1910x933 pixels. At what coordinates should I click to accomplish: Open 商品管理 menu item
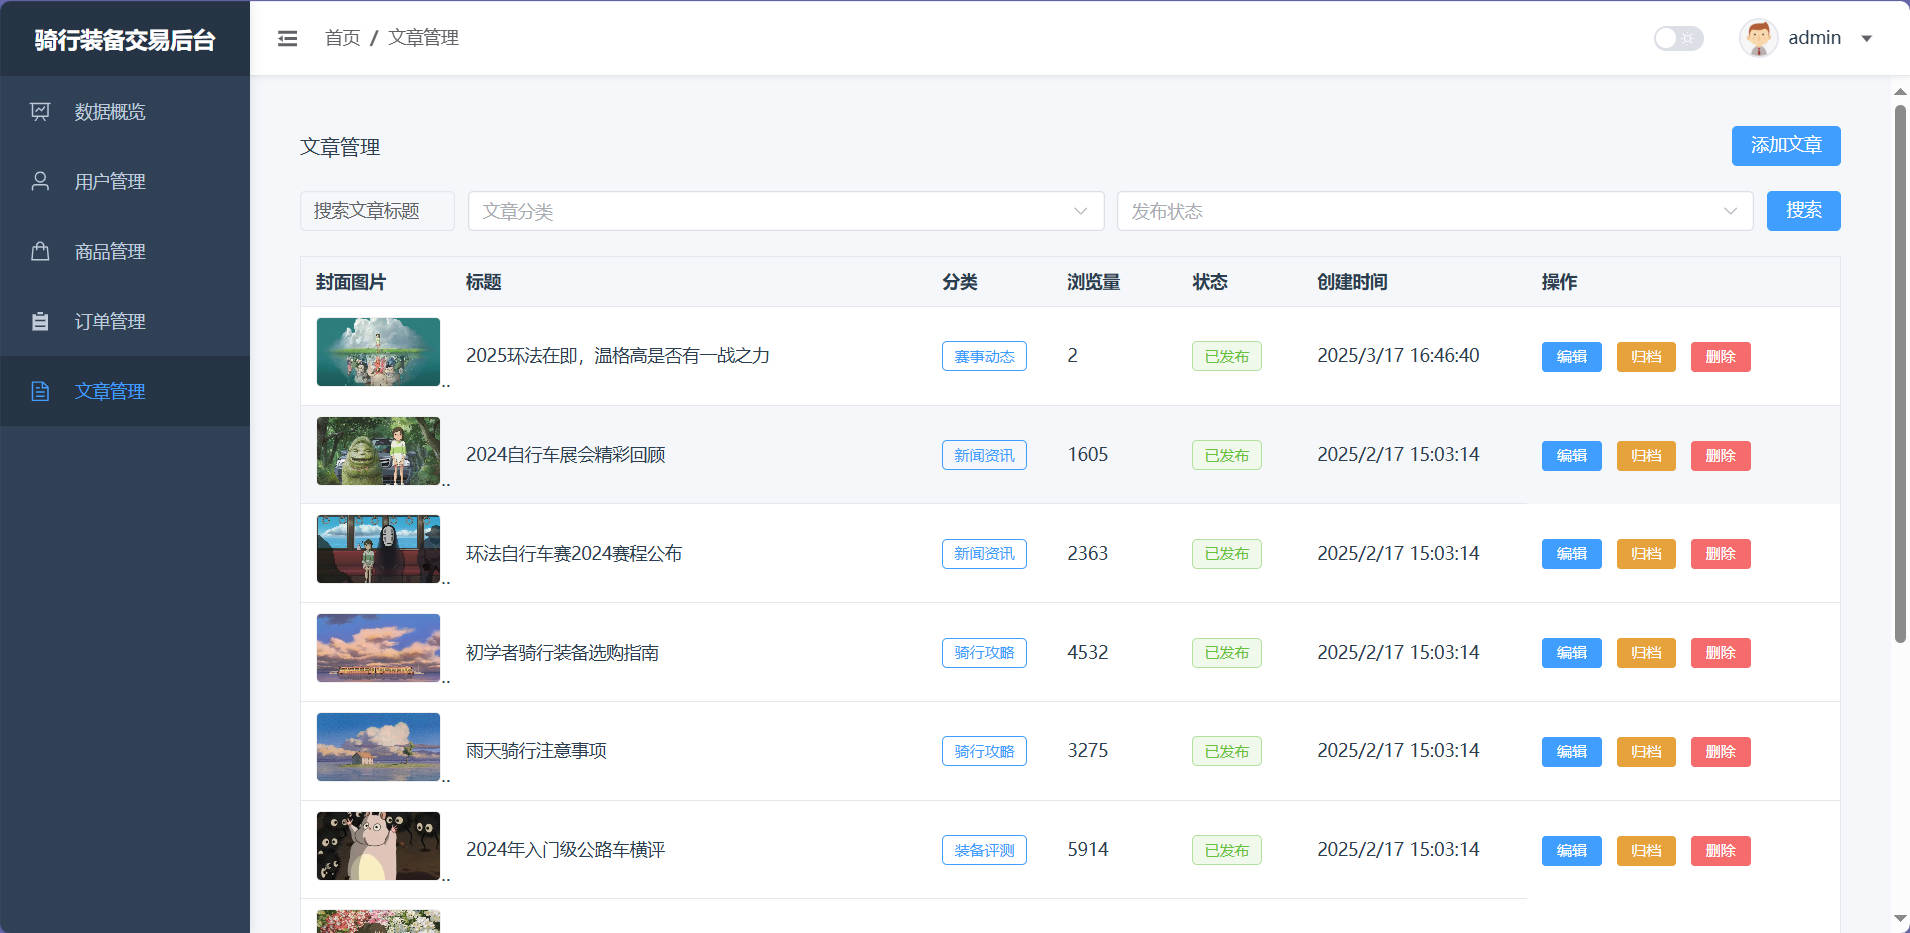coord(125,251)
